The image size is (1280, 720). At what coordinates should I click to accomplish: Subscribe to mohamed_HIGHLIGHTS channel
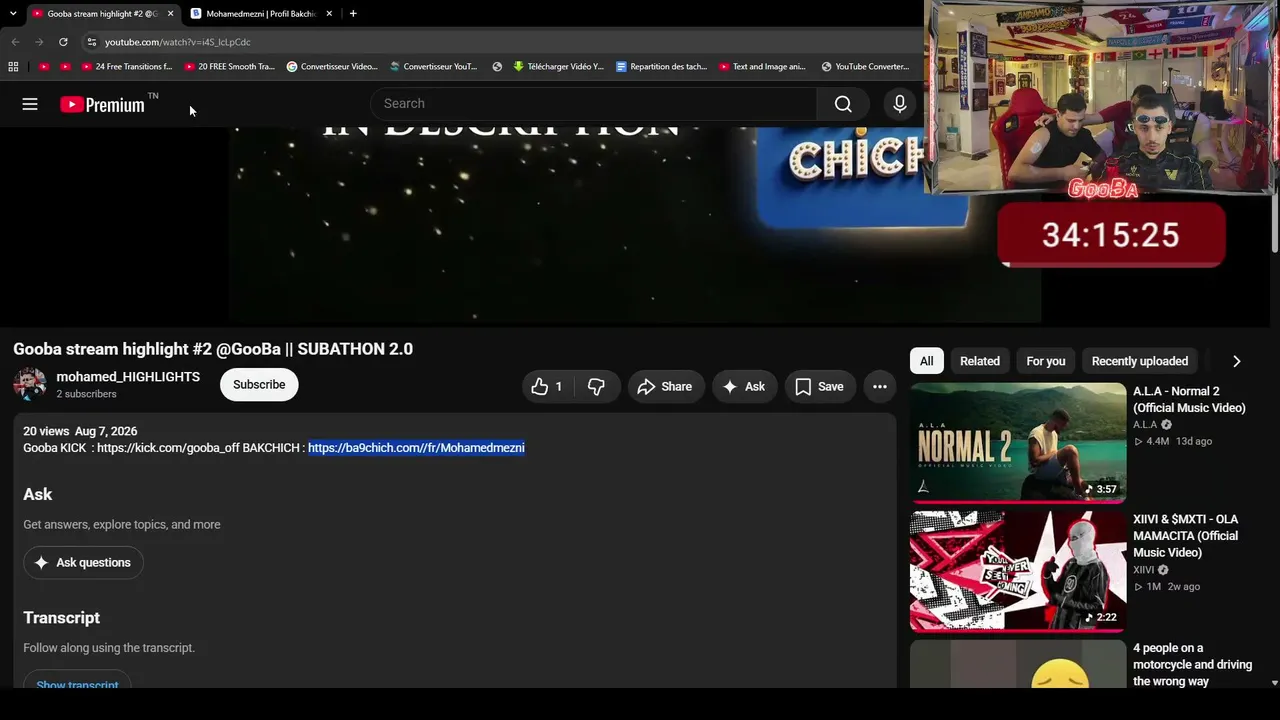click(x=259, y=385)
